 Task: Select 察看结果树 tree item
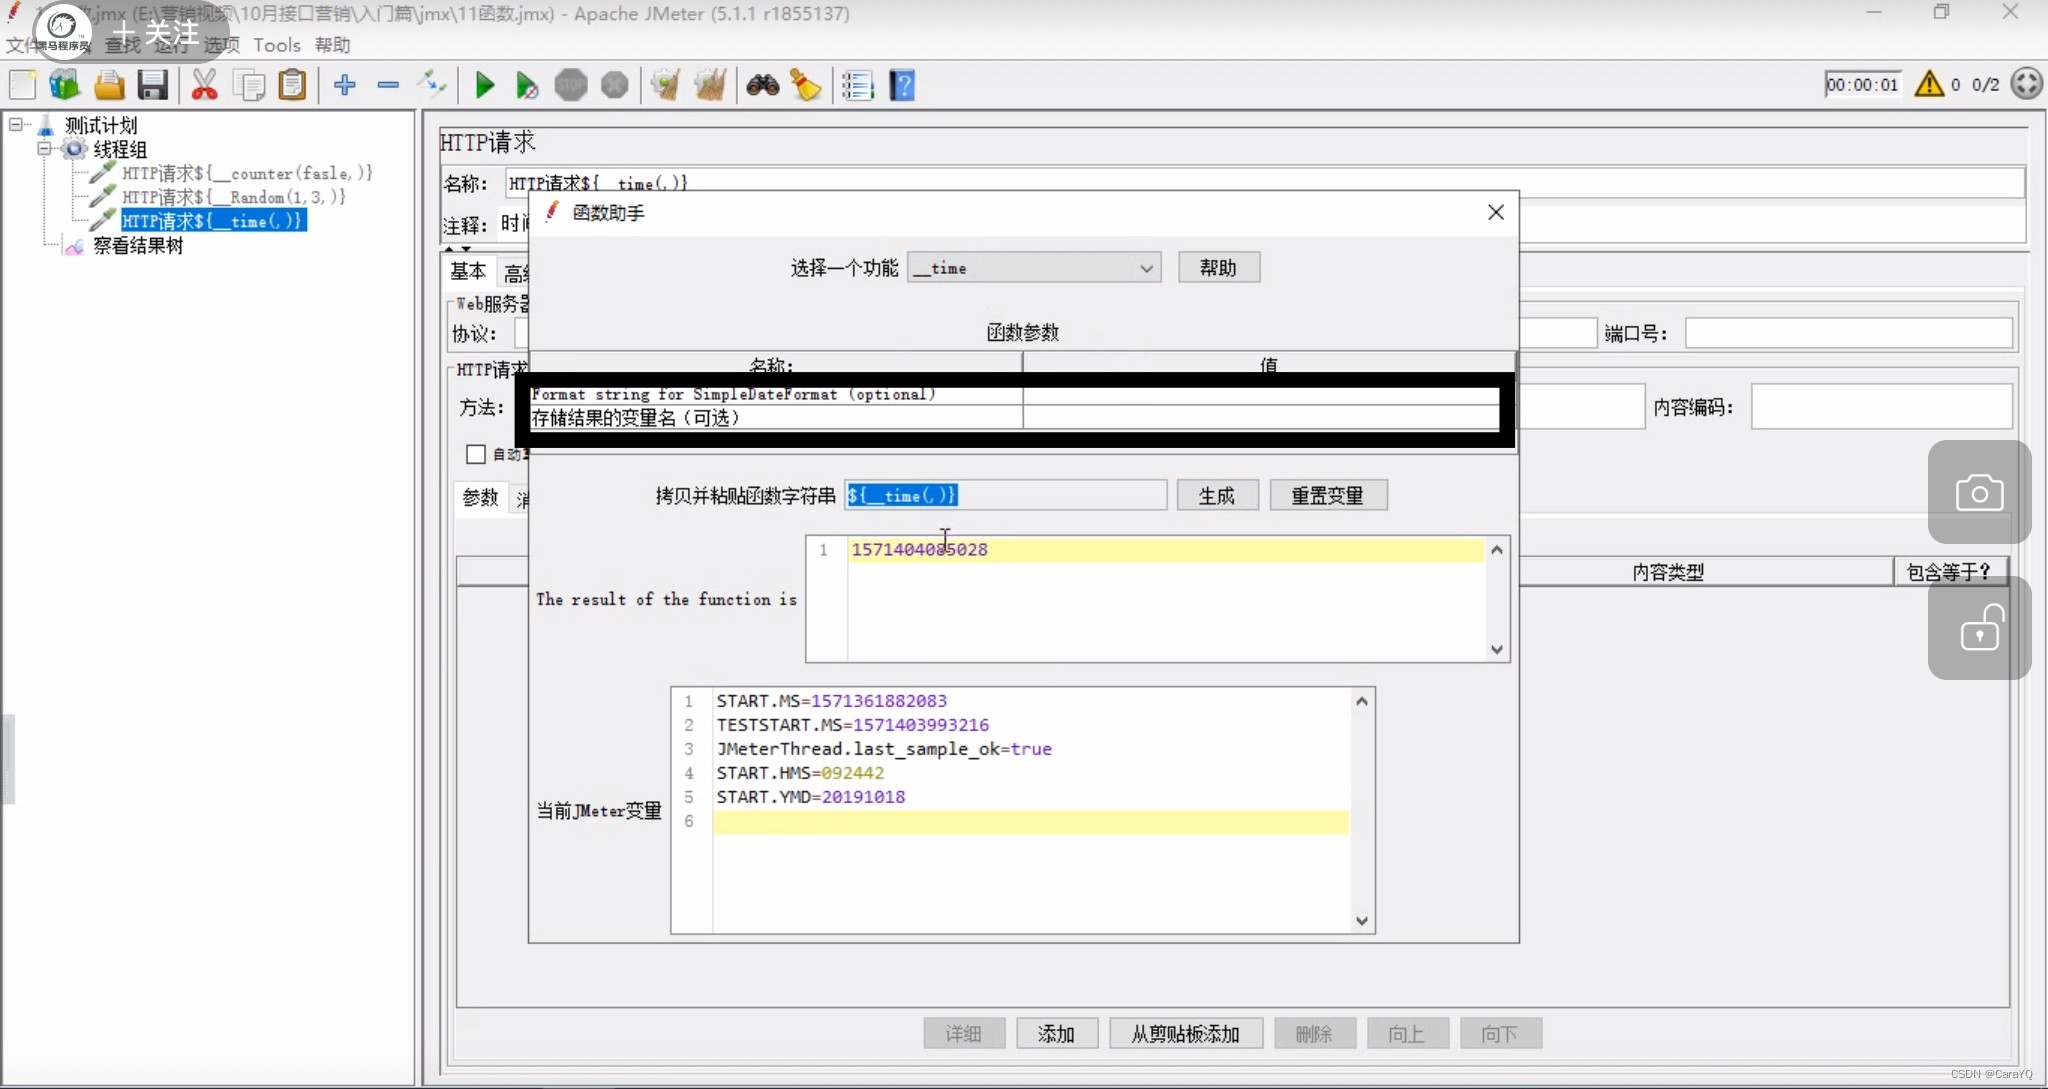(138, 245)
